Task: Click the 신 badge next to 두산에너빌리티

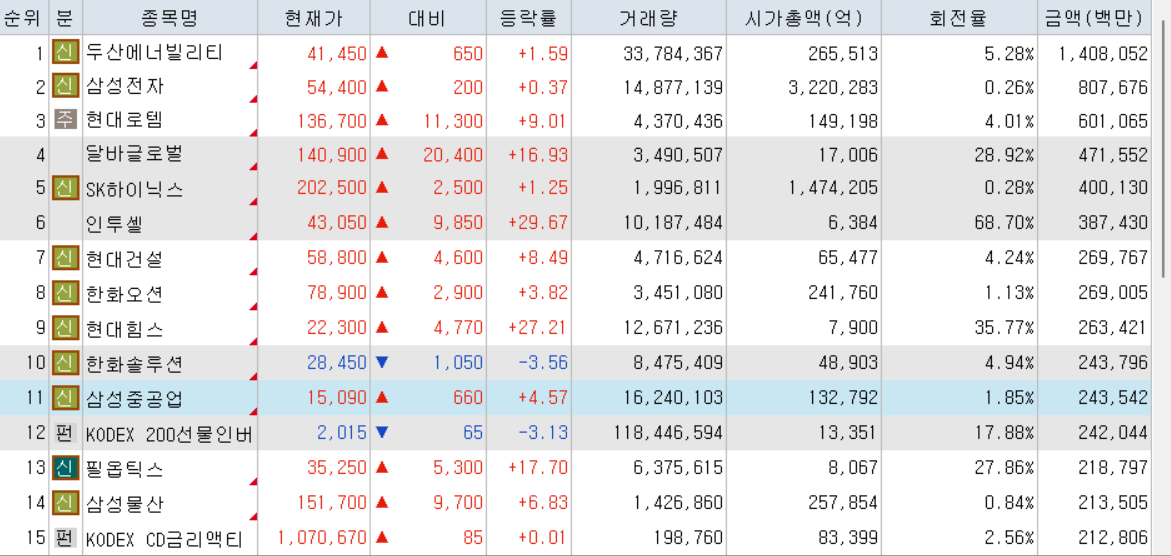Action: (65, 53)
